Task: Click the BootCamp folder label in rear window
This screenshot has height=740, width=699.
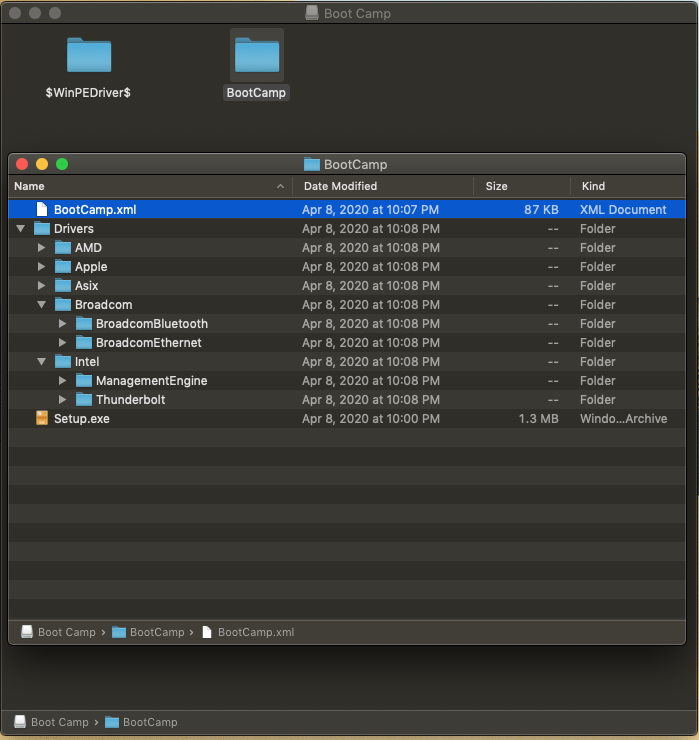Action: [x=256, y=92]
